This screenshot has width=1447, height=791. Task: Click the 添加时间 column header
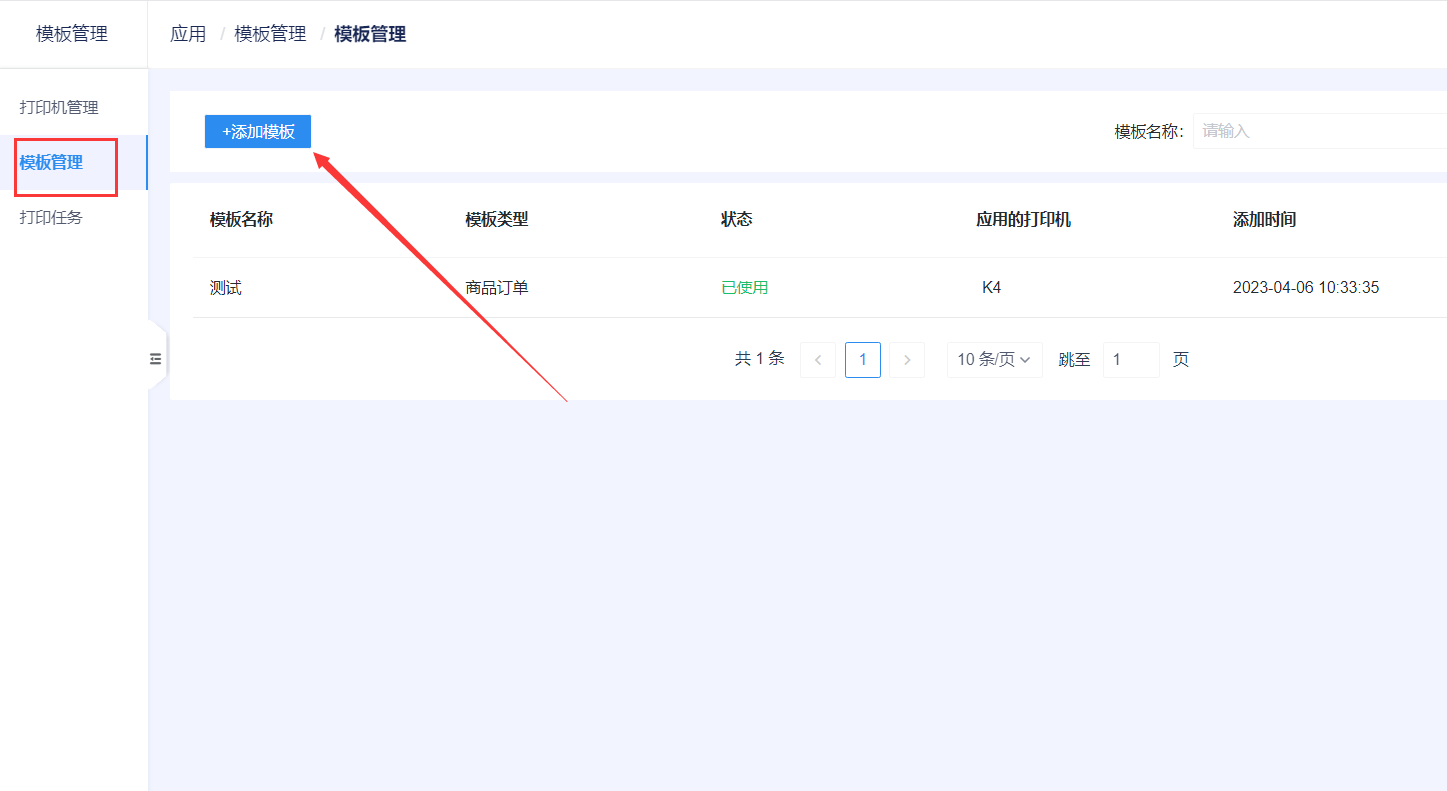pyautogui.click(x=1264, y=220)
